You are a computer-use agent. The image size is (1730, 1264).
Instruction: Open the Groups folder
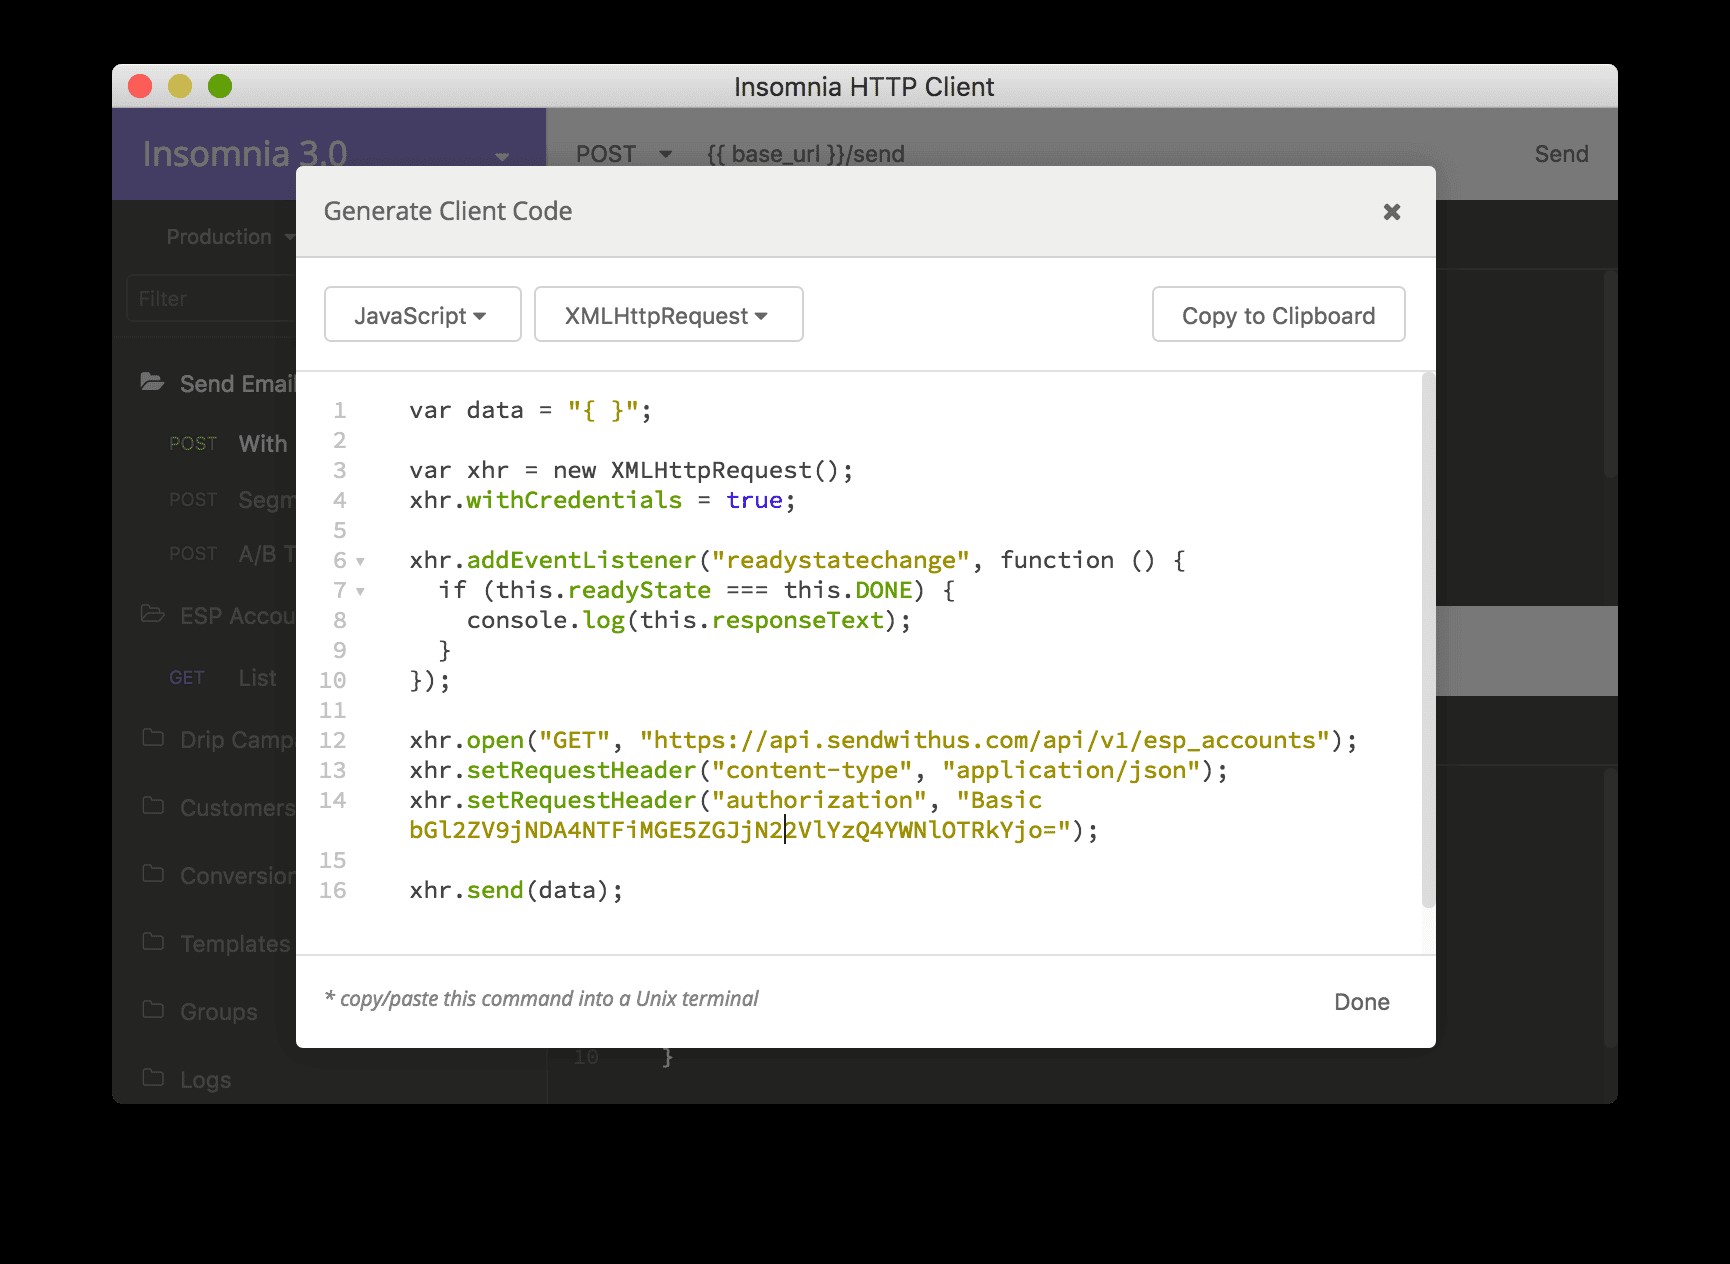(219, 1012)
